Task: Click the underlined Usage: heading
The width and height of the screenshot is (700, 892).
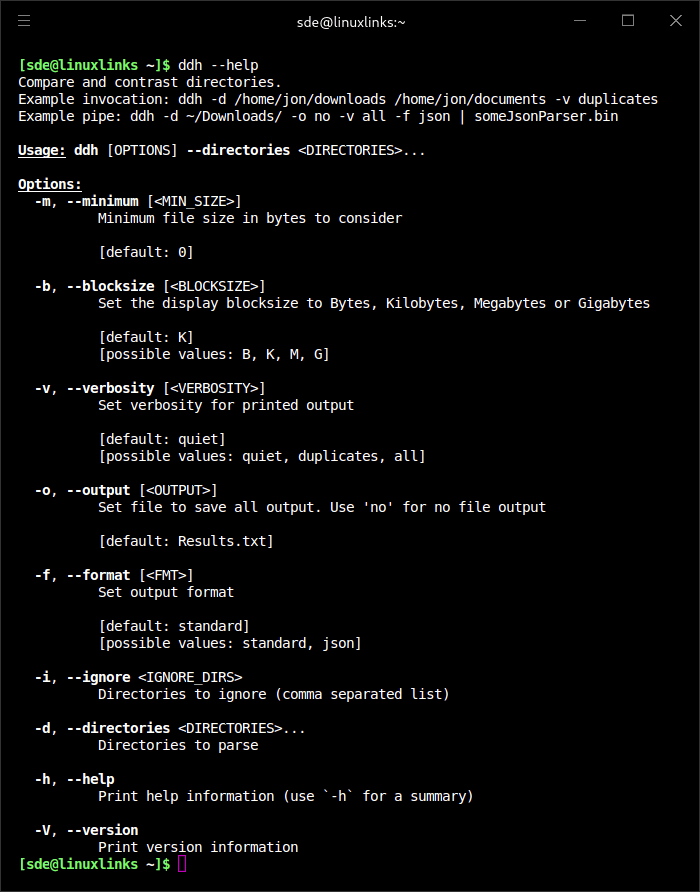Action: coord(42,151)
